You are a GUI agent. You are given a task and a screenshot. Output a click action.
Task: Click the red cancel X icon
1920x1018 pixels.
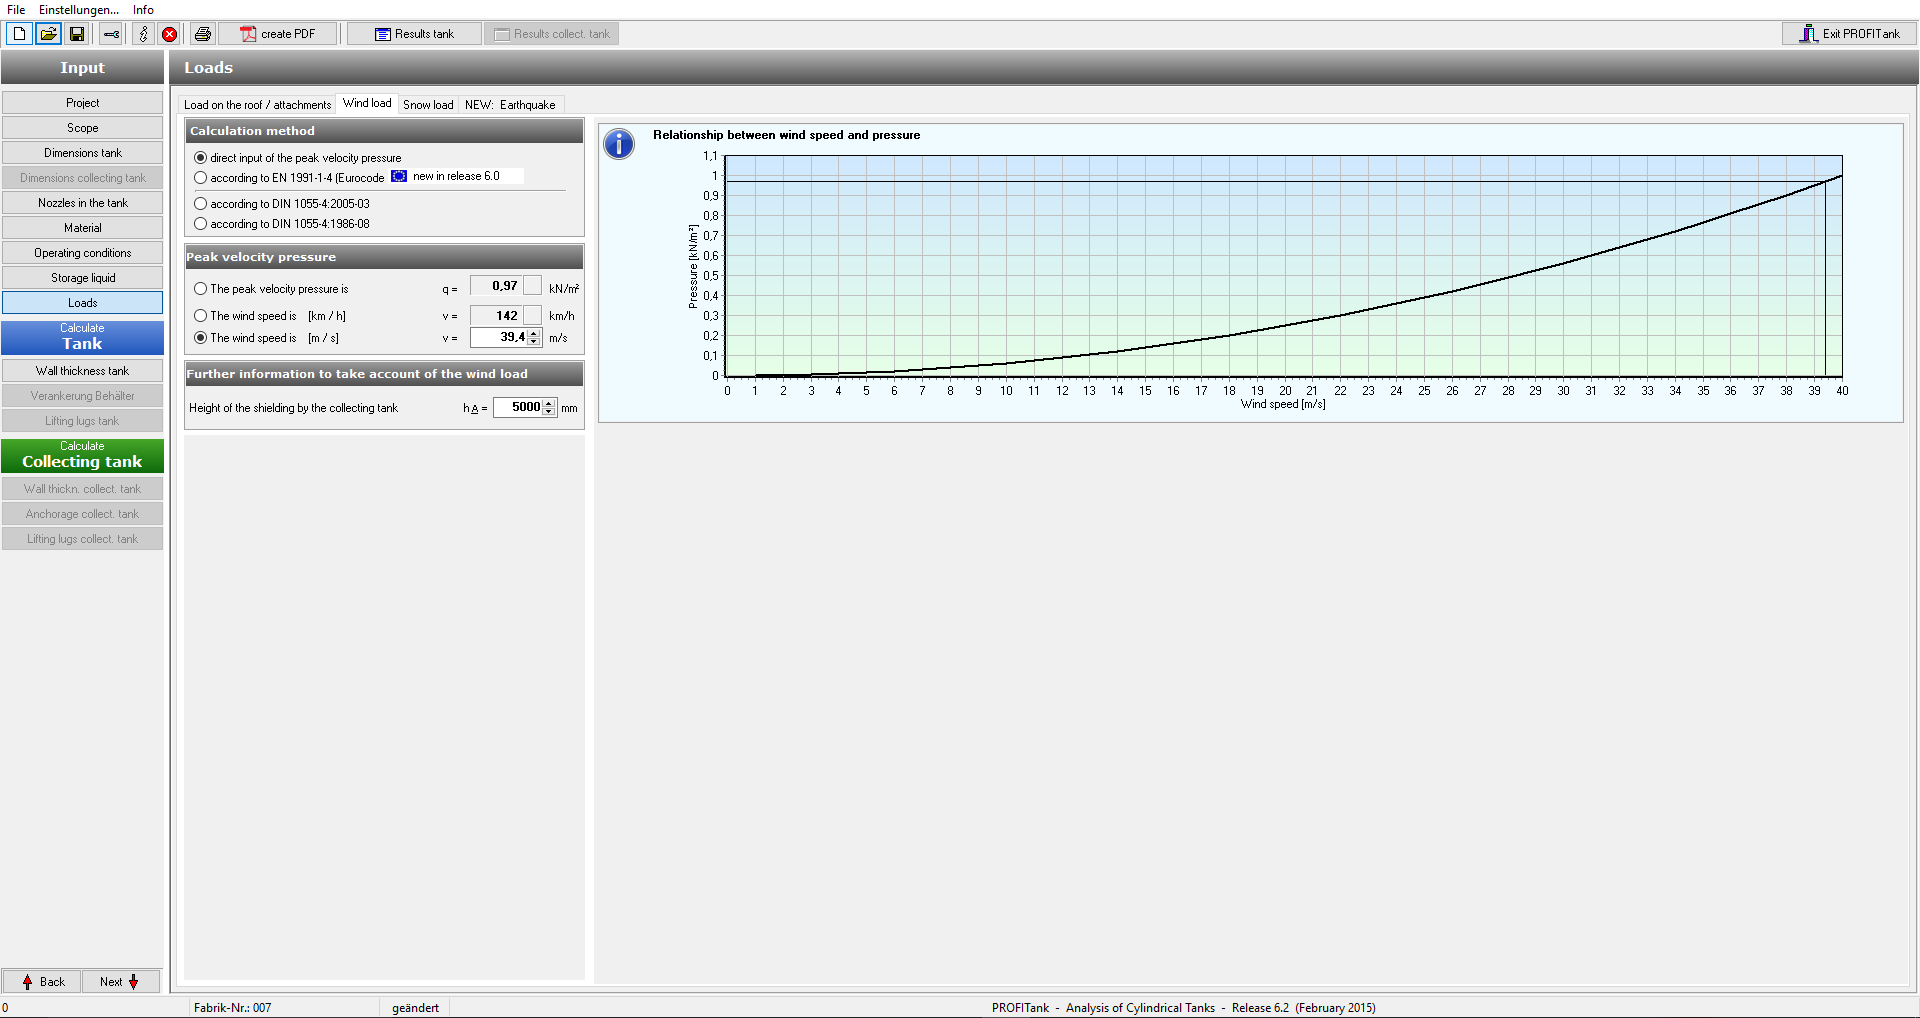pos(170,34)
